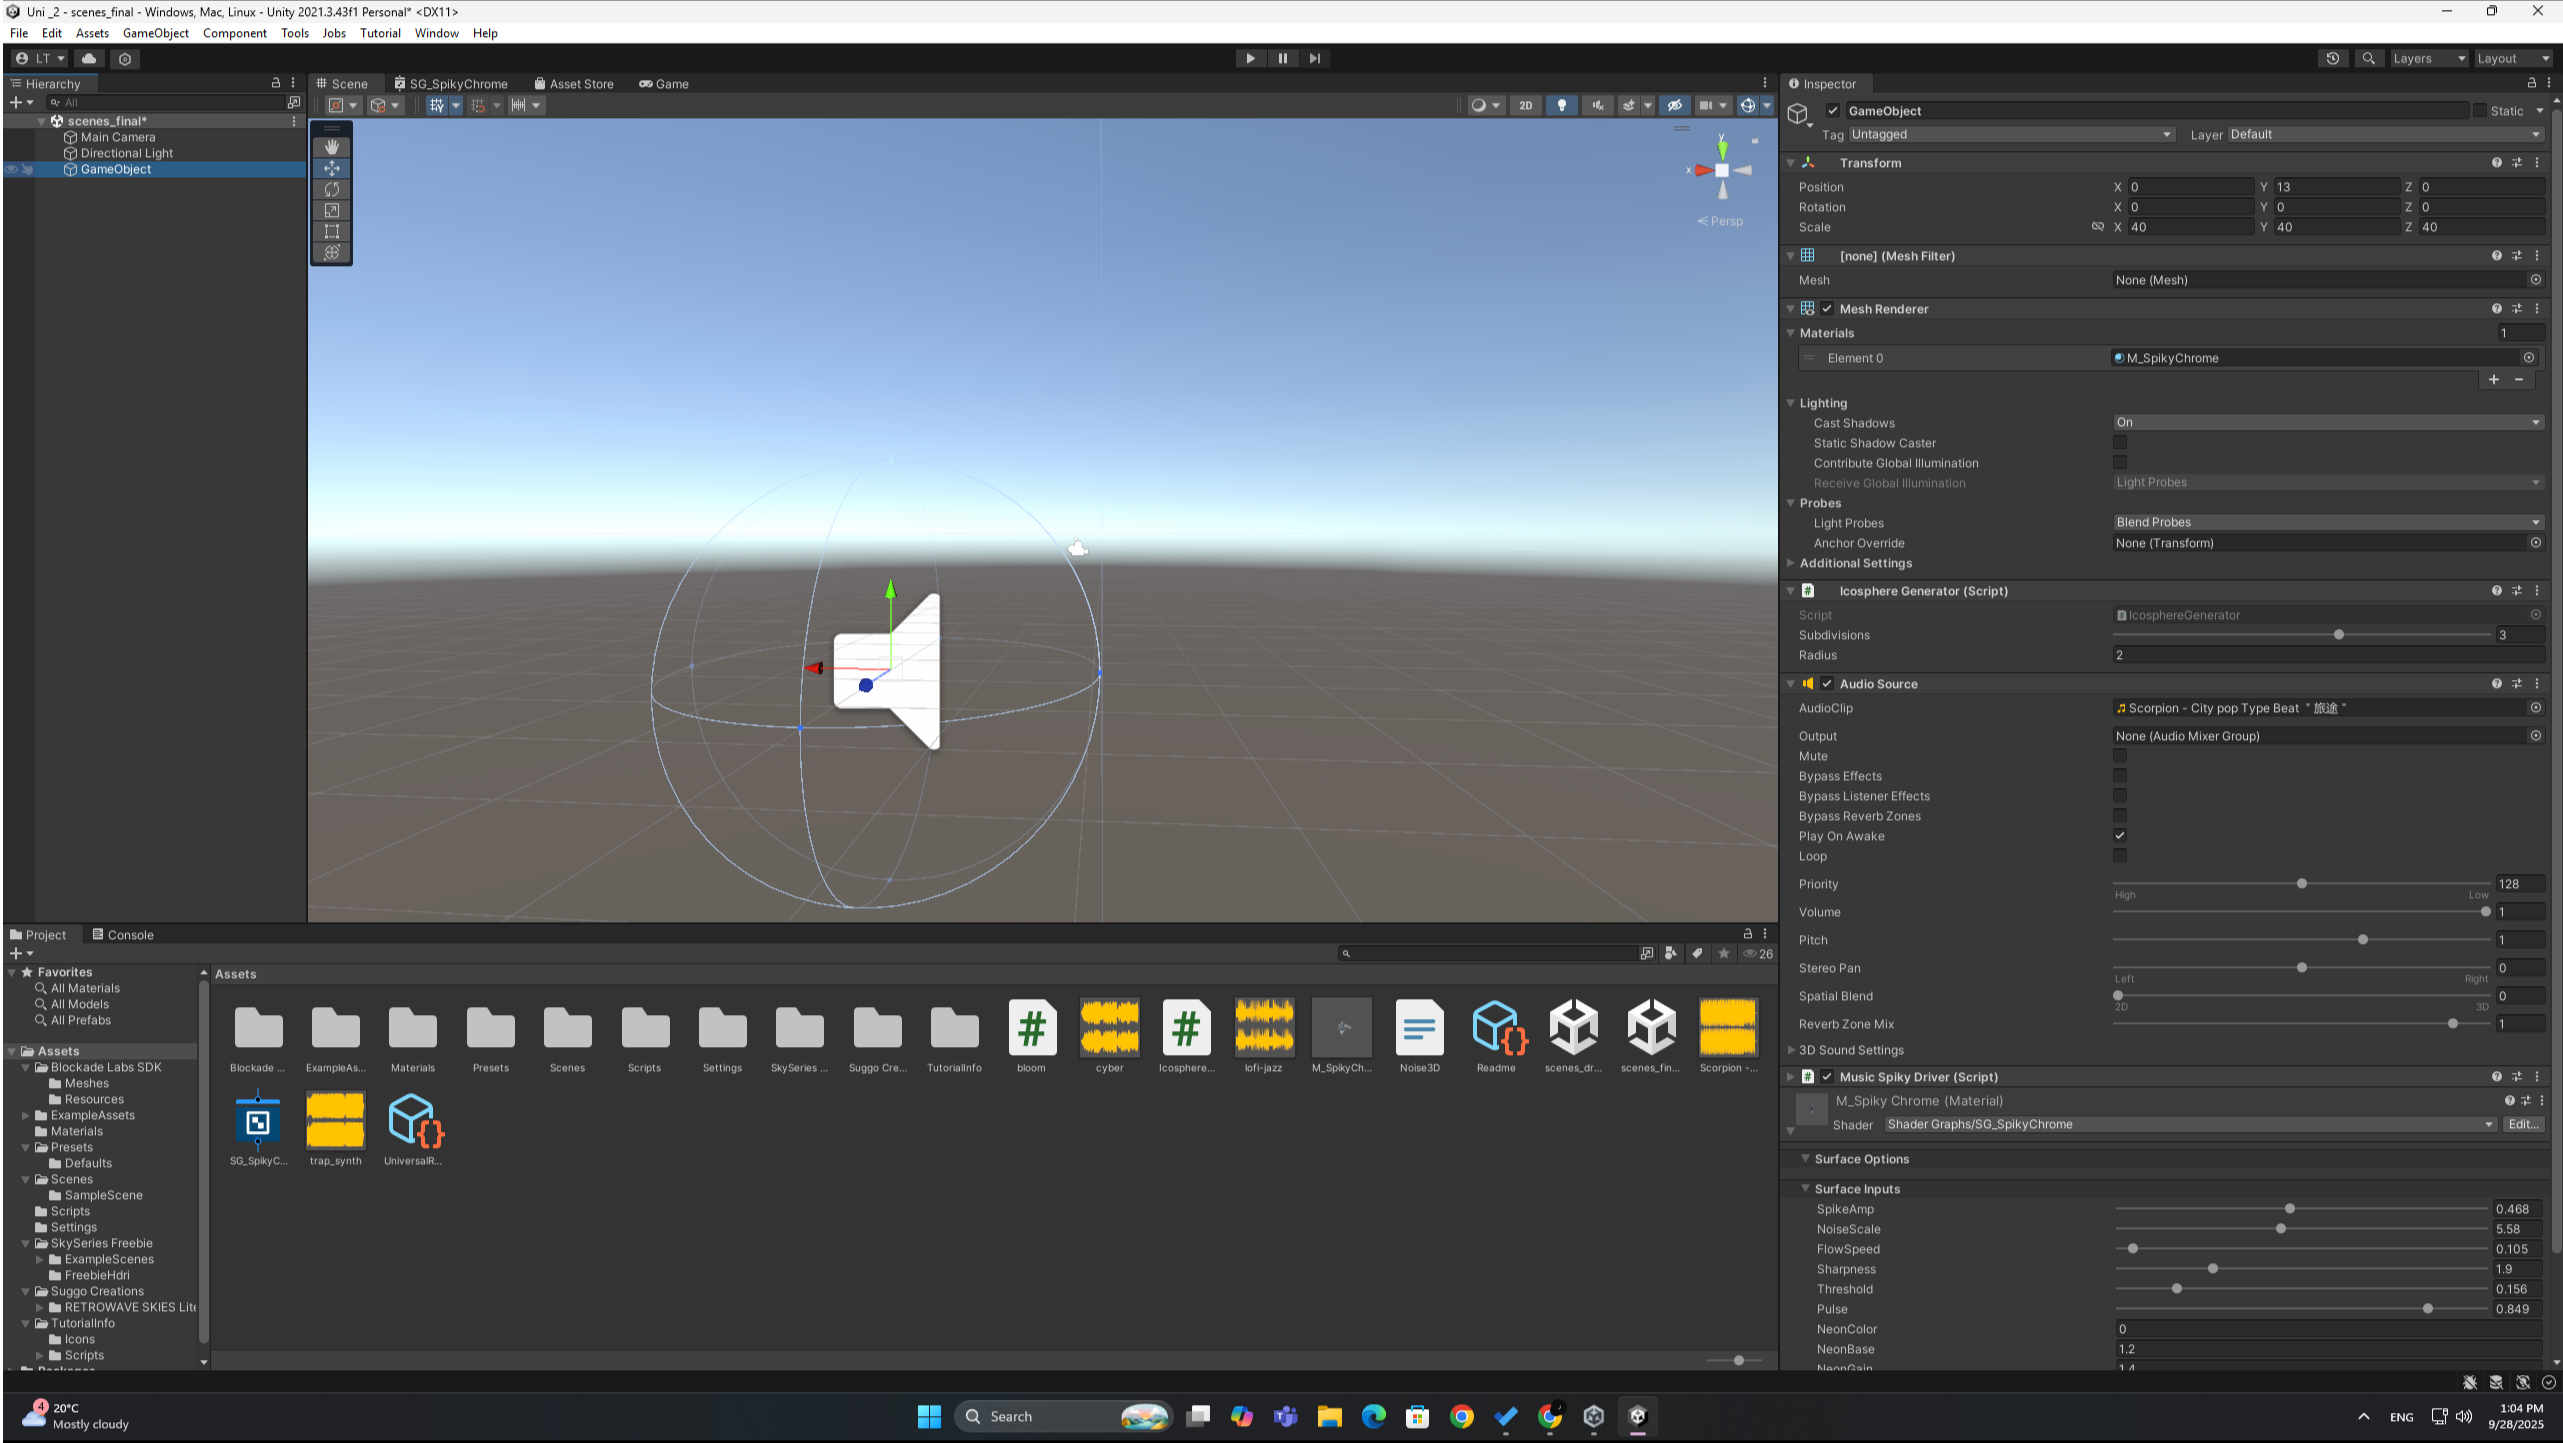
Task: Select the Rect transform tool
Action: (332, 231)
